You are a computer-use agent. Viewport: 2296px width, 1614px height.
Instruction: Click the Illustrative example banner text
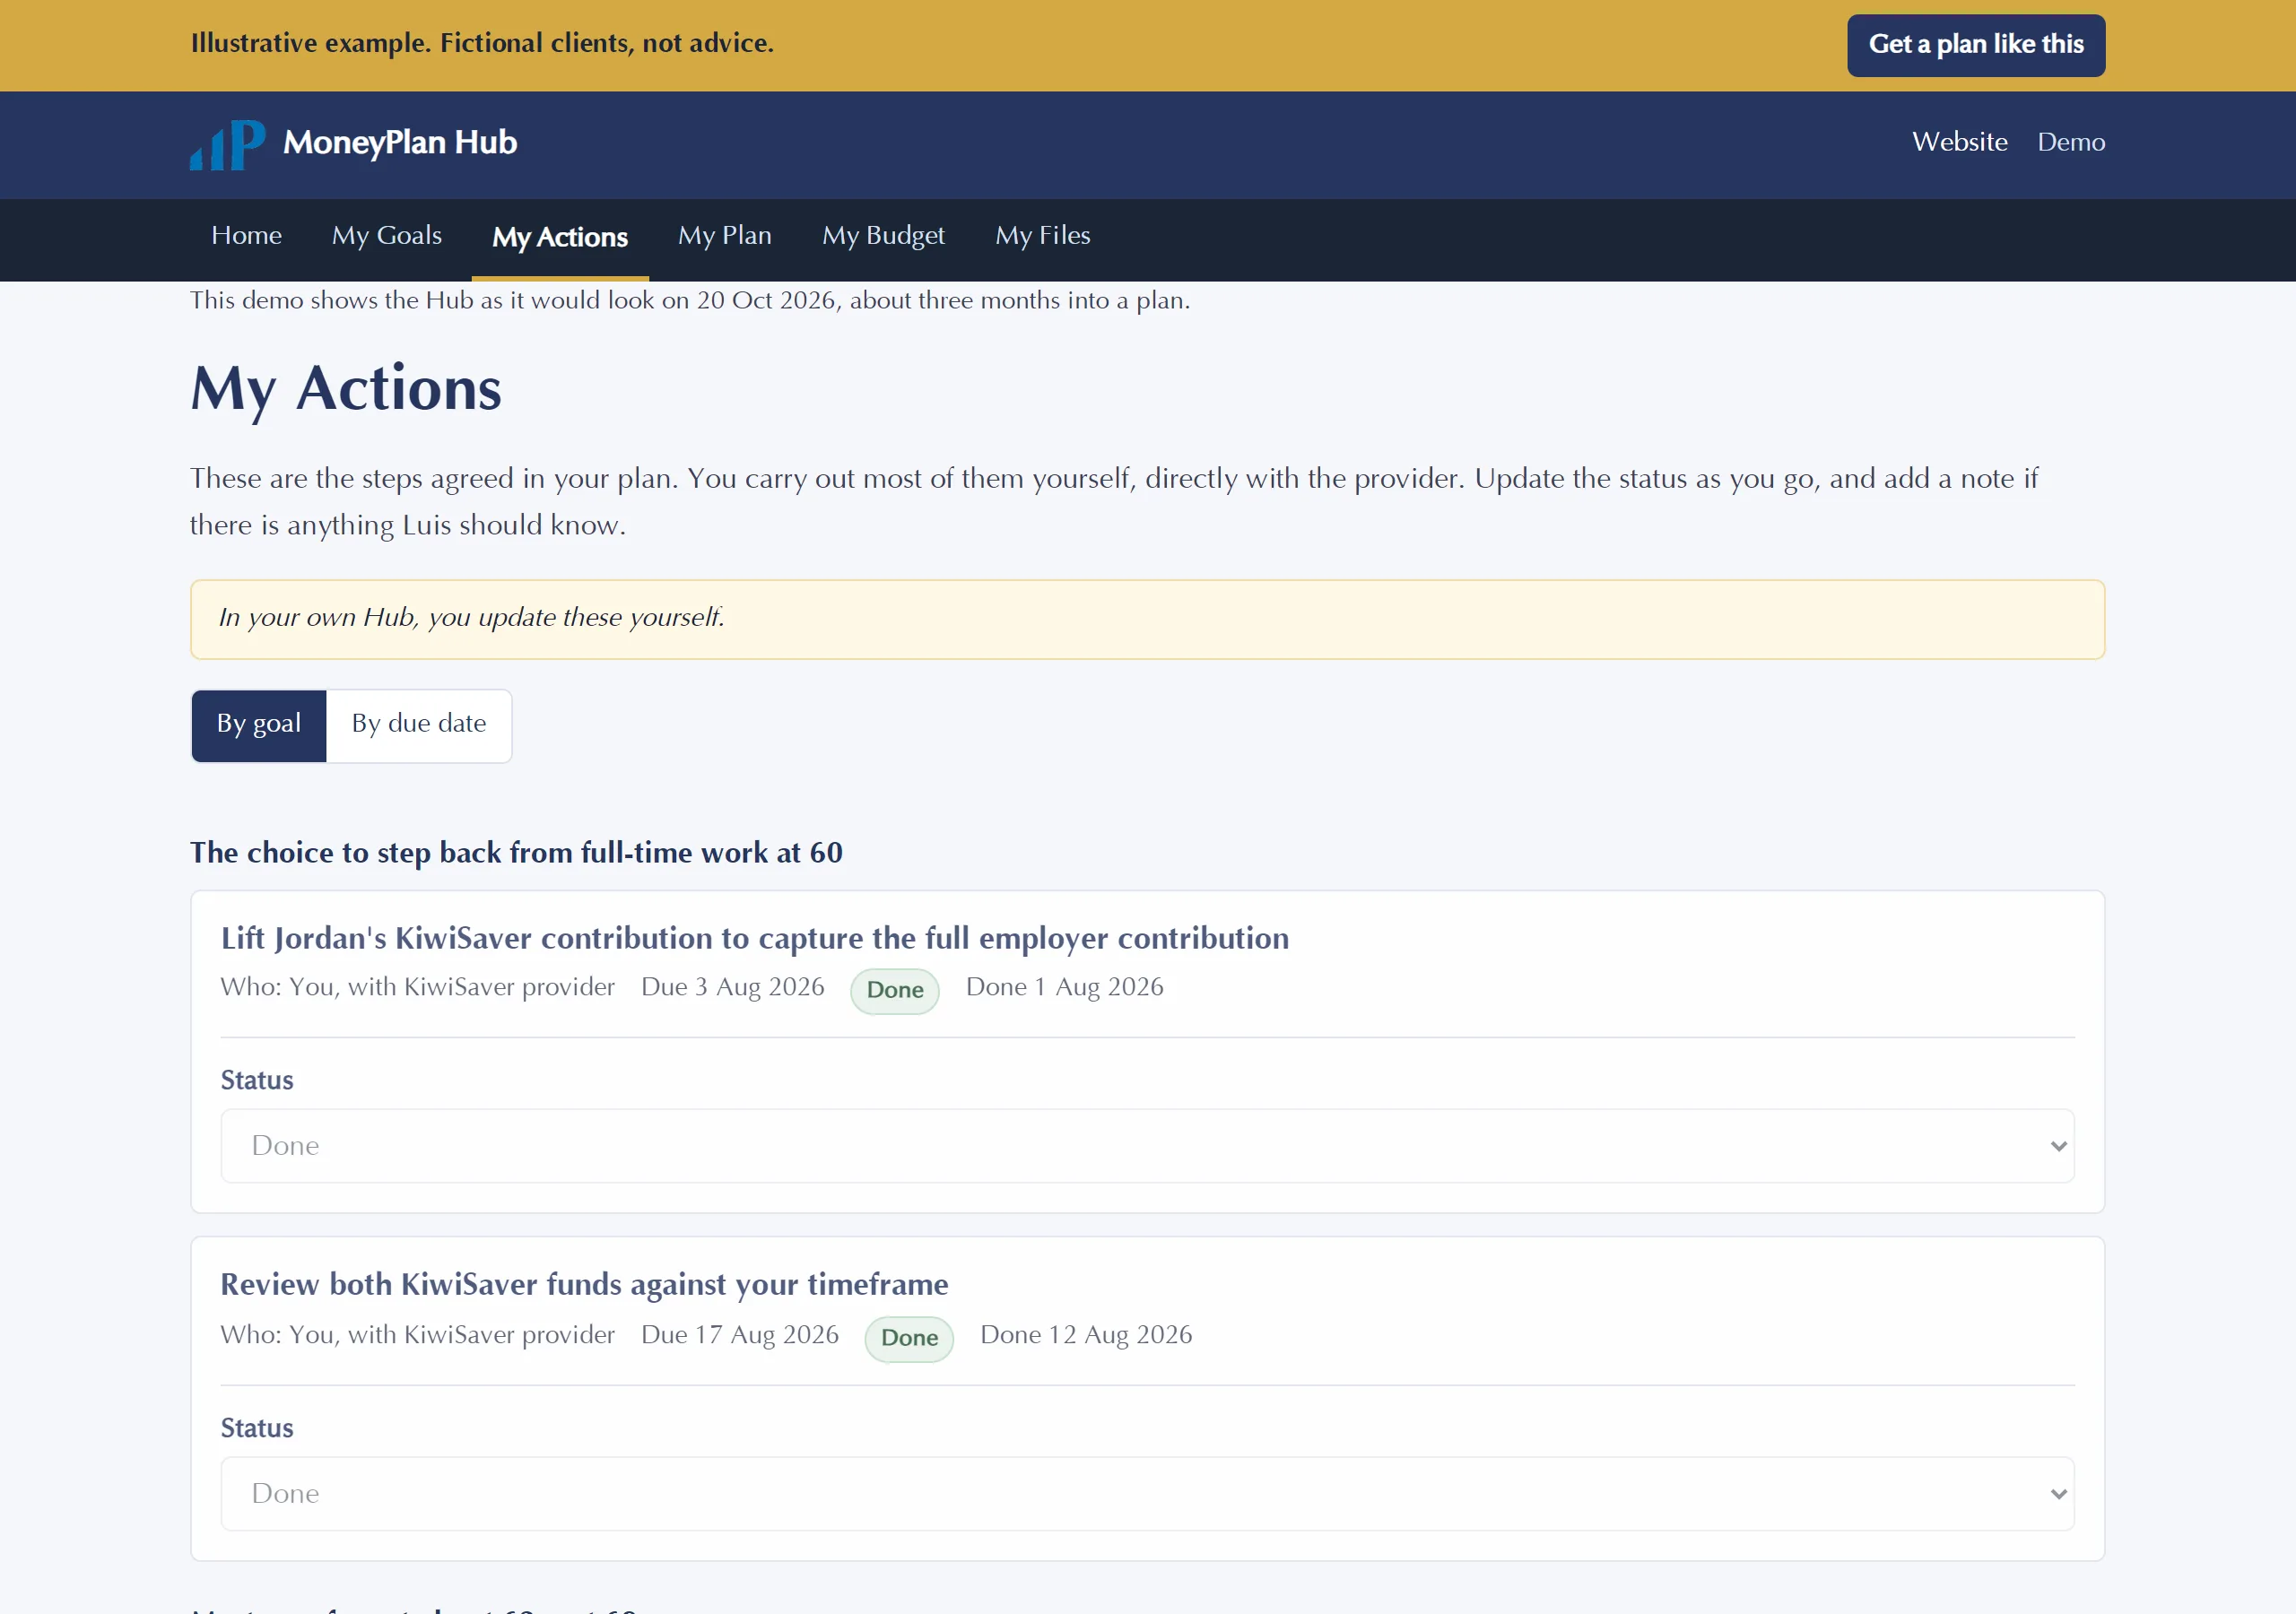(x=482, y=44)
